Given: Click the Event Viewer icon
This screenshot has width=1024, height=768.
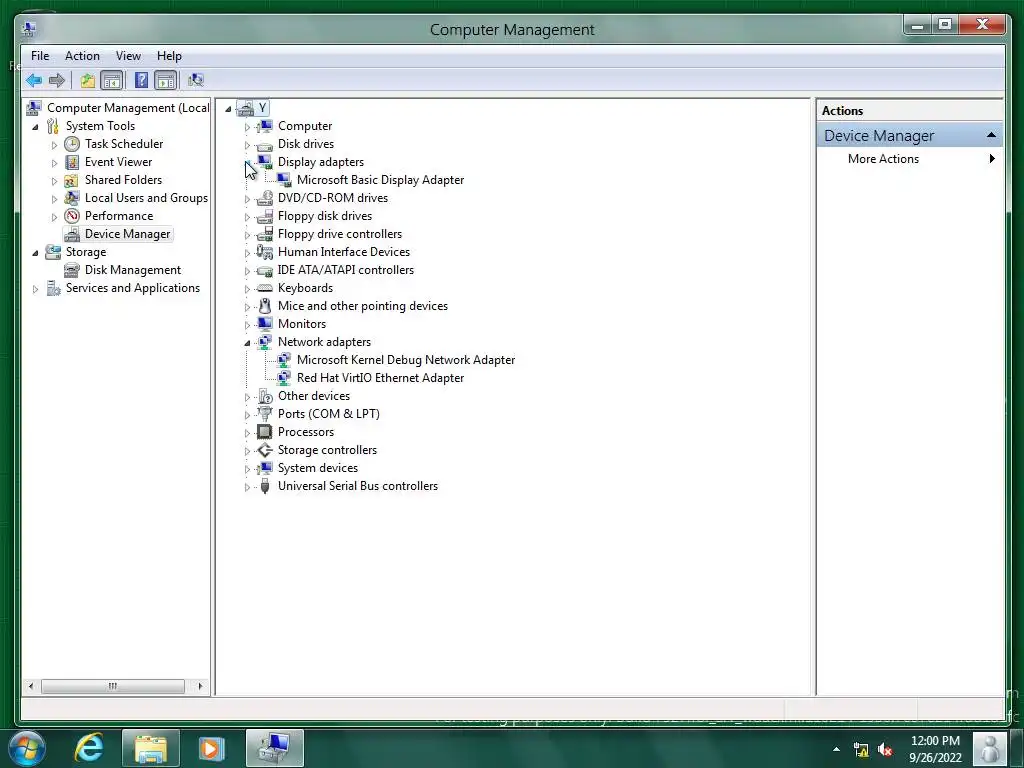Looking at the screenshot, I should point(72,162).
